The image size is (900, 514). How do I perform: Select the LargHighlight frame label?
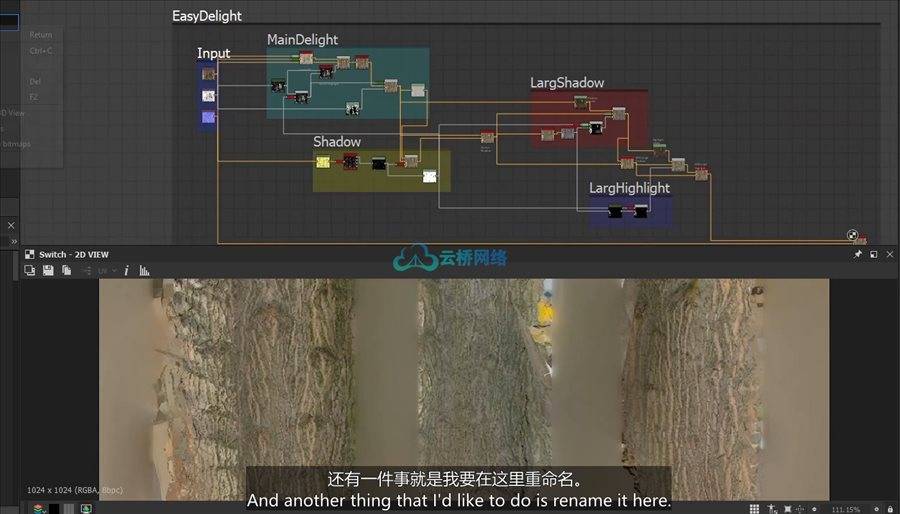[x=630, y=188]
